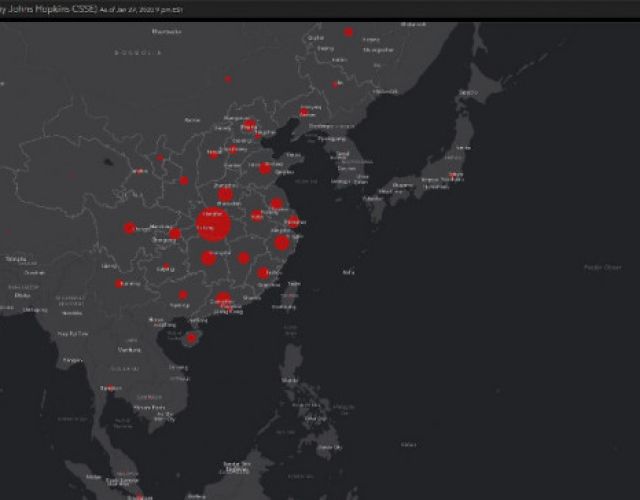Click the Jiangxi red circle
640x500 pixels.
(243, 258)
